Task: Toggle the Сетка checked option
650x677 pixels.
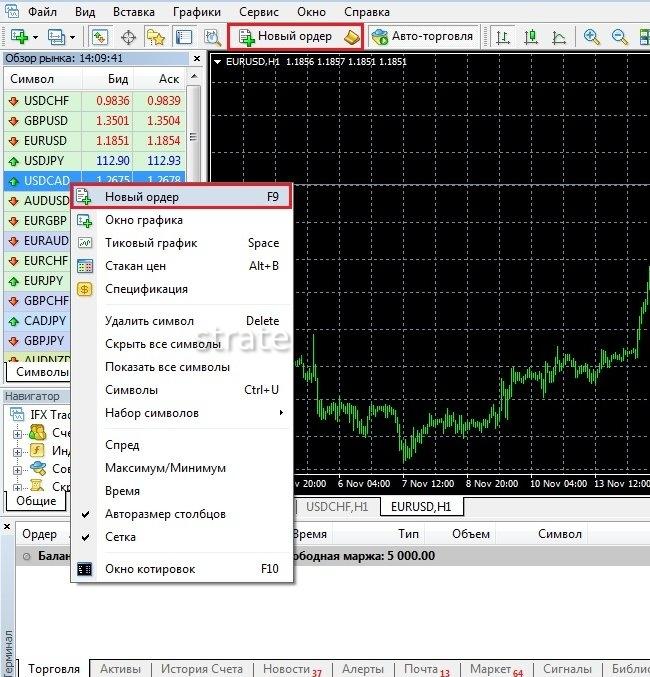Action: [x=85, y=537]
